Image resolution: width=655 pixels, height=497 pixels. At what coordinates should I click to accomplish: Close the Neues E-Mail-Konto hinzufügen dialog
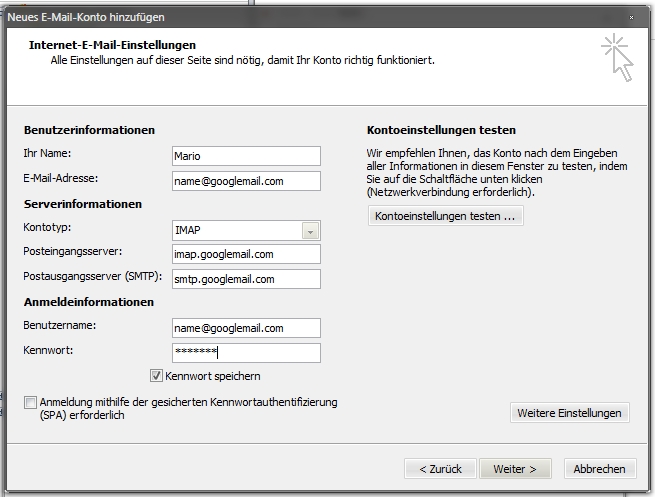630,17
